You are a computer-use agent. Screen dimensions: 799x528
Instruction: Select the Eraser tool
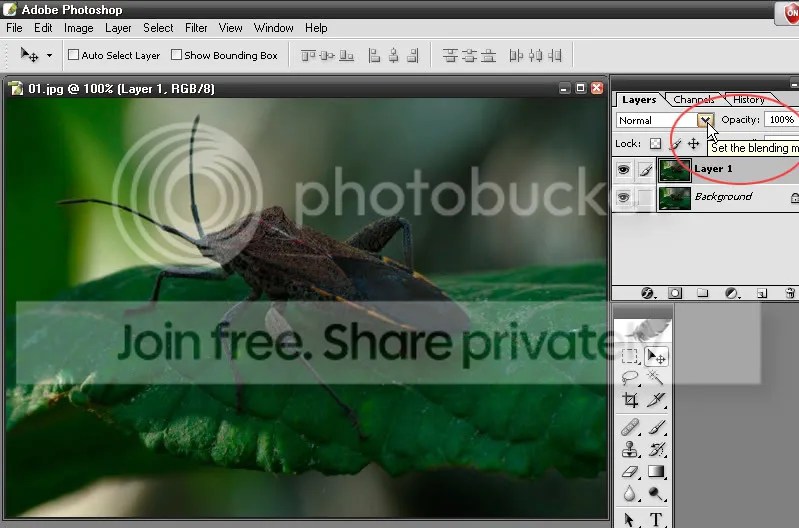[630, 471]
